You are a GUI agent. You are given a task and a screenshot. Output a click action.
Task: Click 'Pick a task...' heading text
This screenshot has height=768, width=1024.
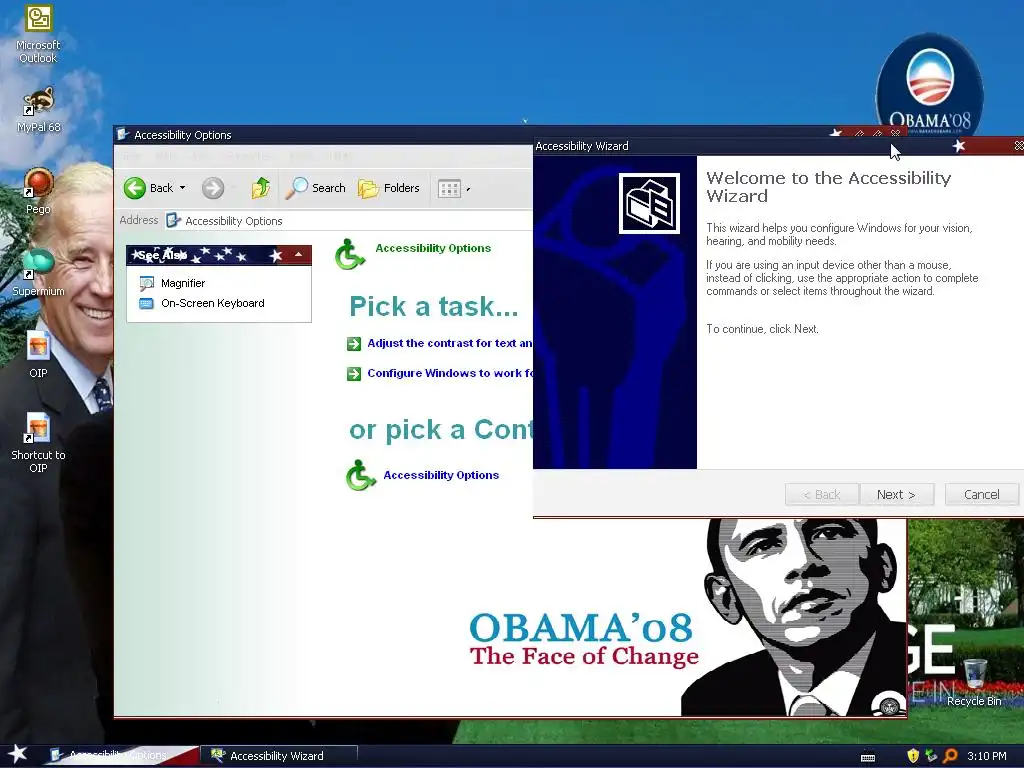pyautogui.click(x=434, y=306)
